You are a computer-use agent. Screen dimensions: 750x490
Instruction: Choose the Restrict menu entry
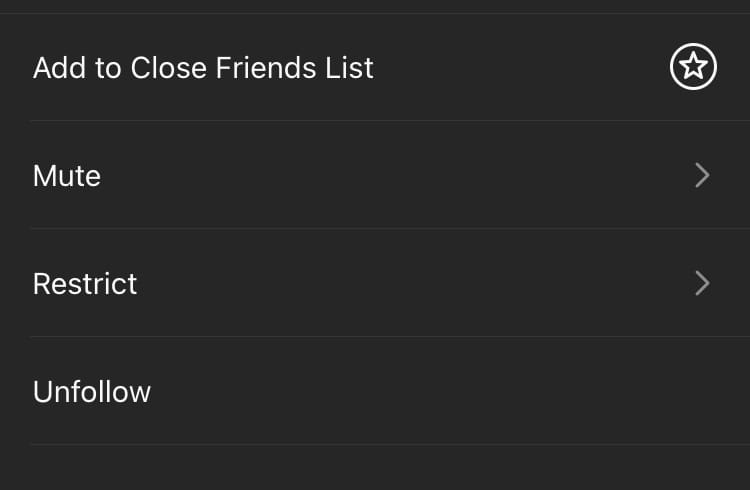[x=85, y=284]
